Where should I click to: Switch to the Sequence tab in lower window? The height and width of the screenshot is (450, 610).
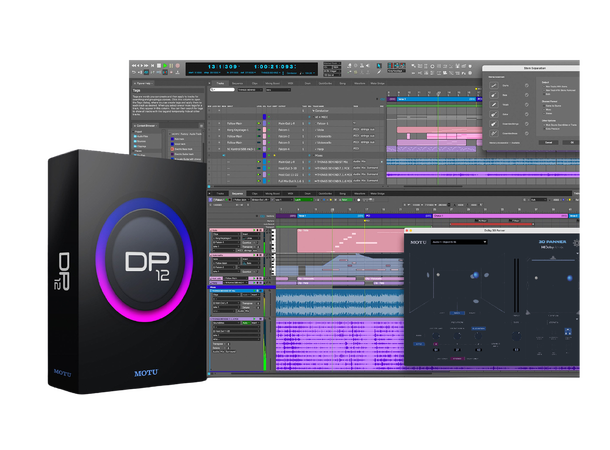click(x=237, y=193)
